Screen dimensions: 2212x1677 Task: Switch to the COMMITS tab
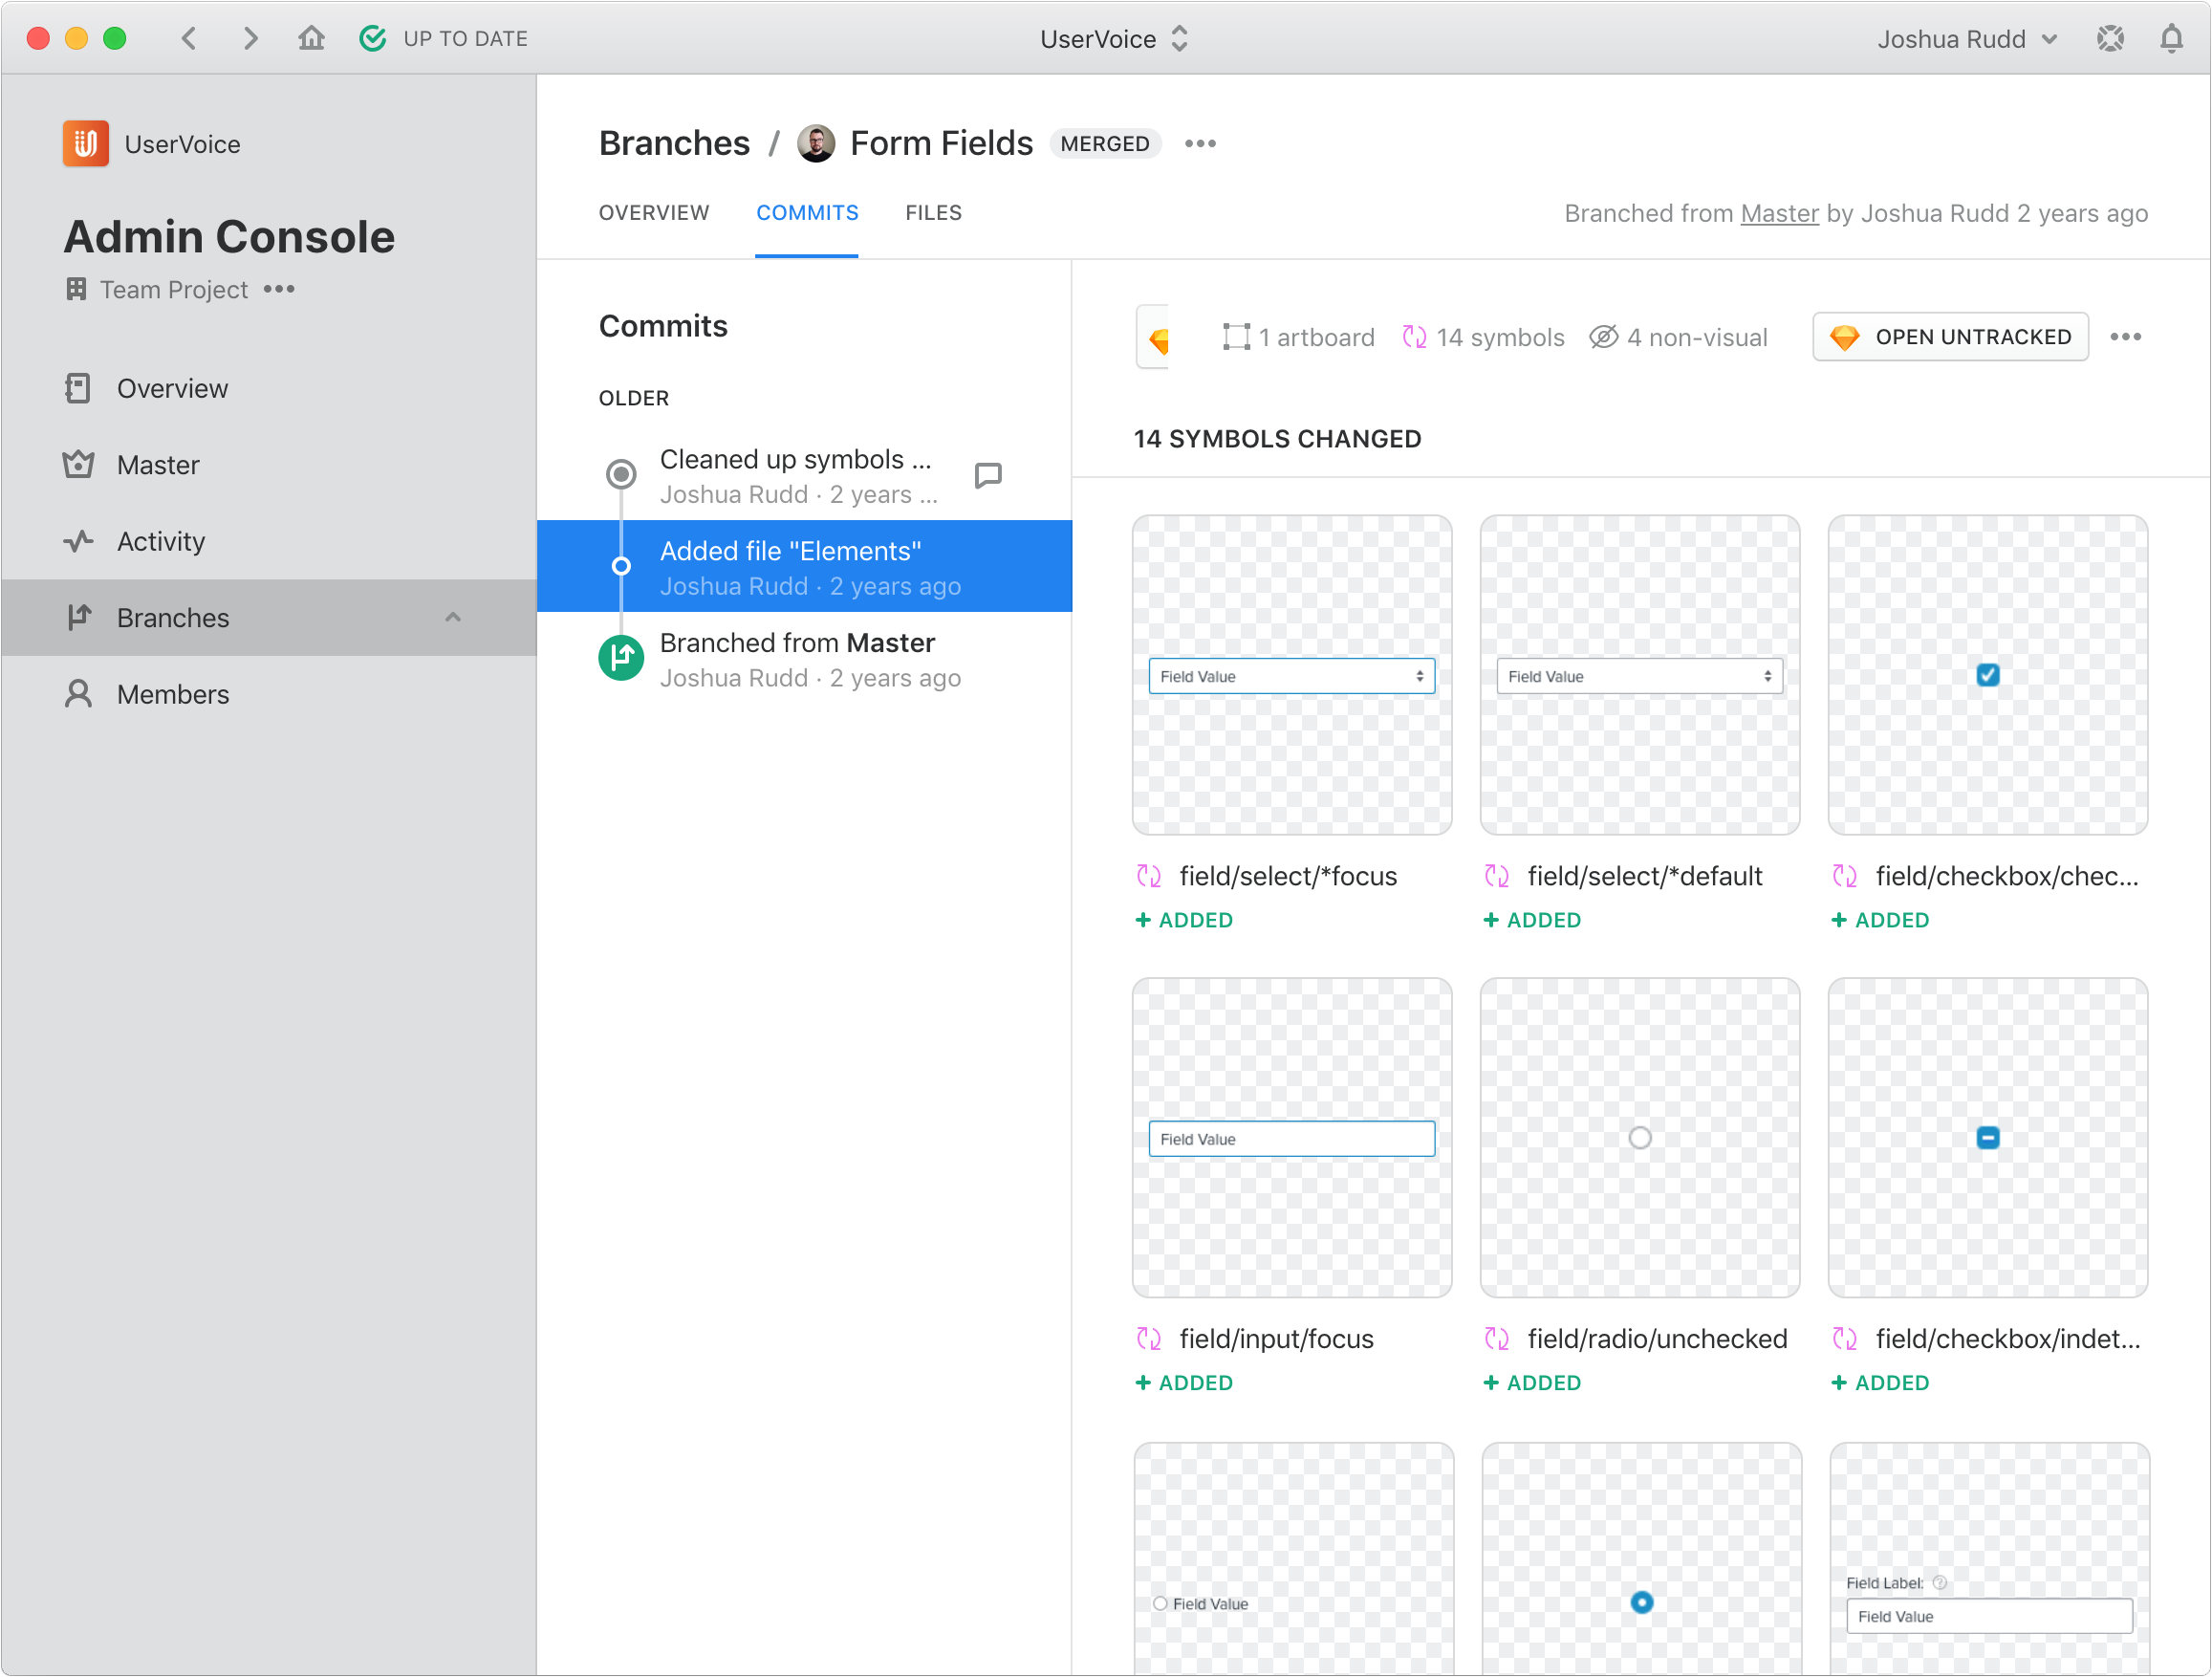[807, 213]
